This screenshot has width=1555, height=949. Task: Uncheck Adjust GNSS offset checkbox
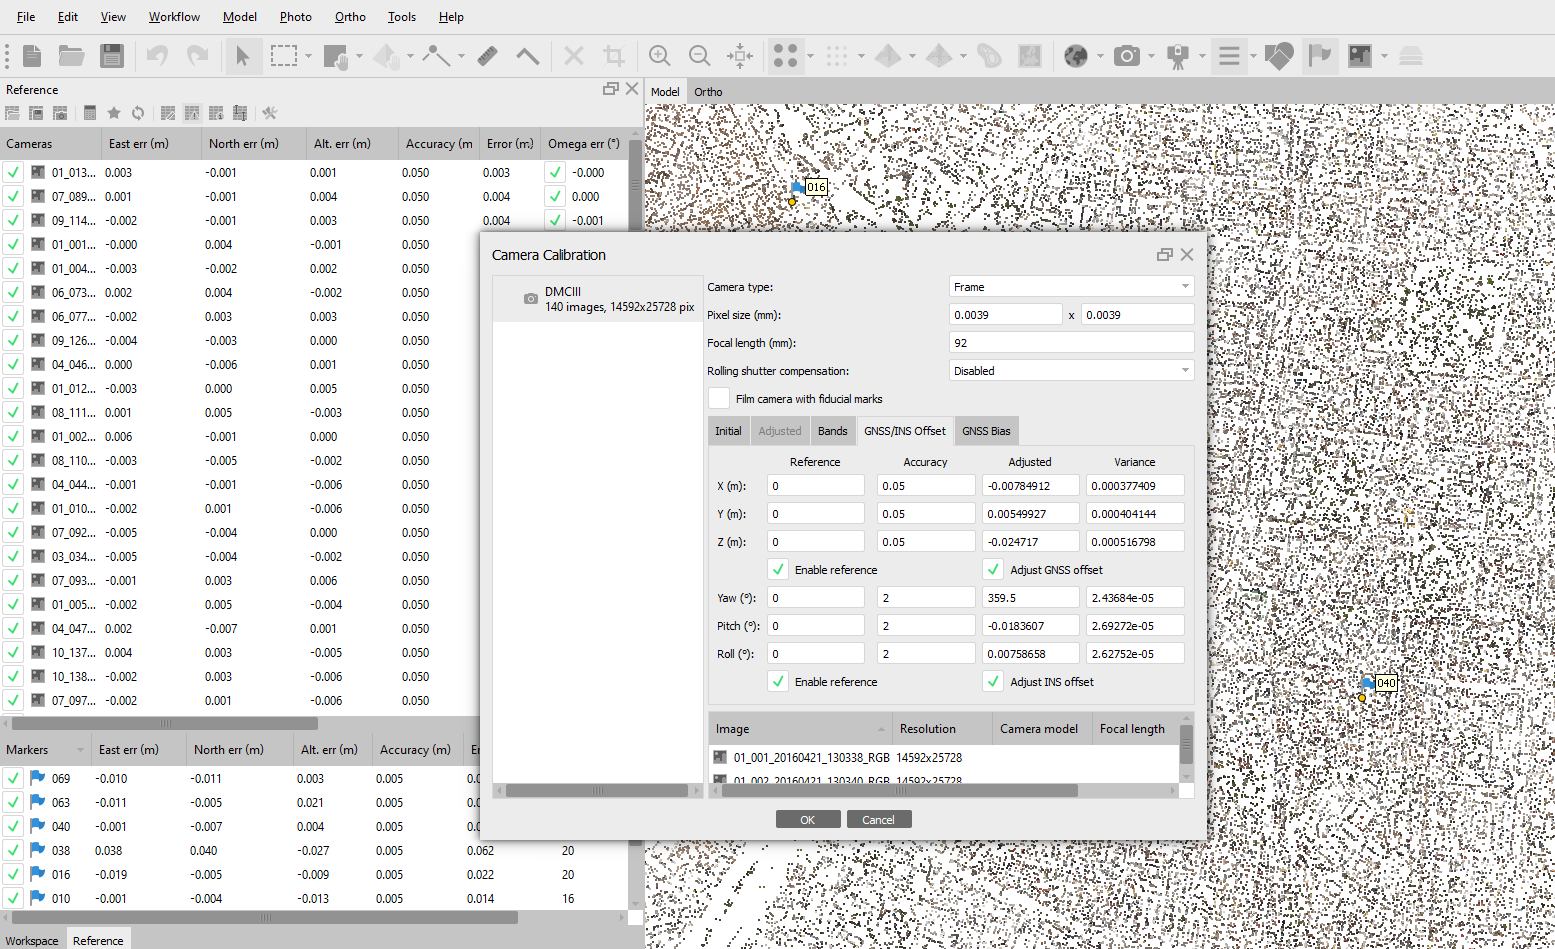pos(993,570)
